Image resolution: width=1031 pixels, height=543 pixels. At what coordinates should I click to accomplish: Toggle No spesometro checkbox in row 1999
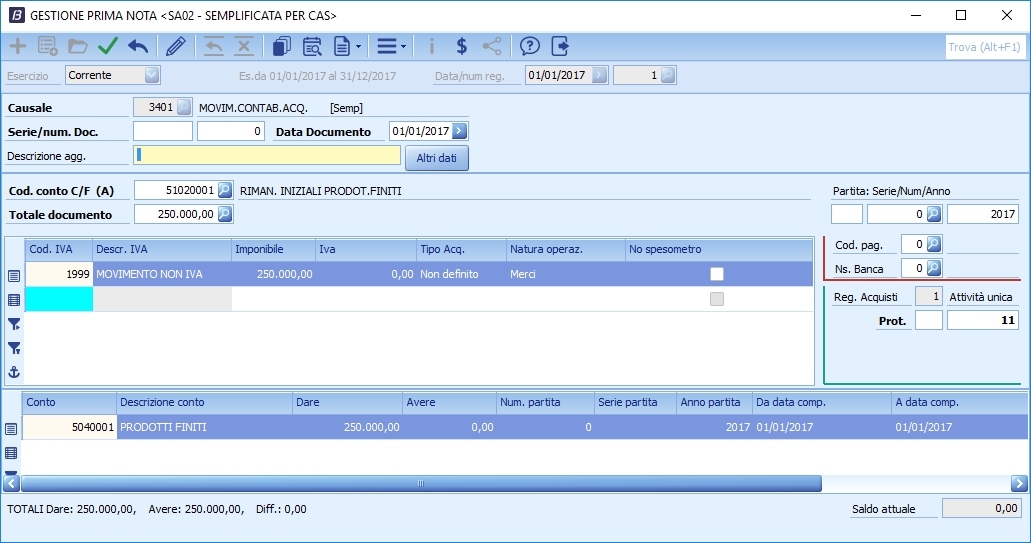[x=717, y=274]
